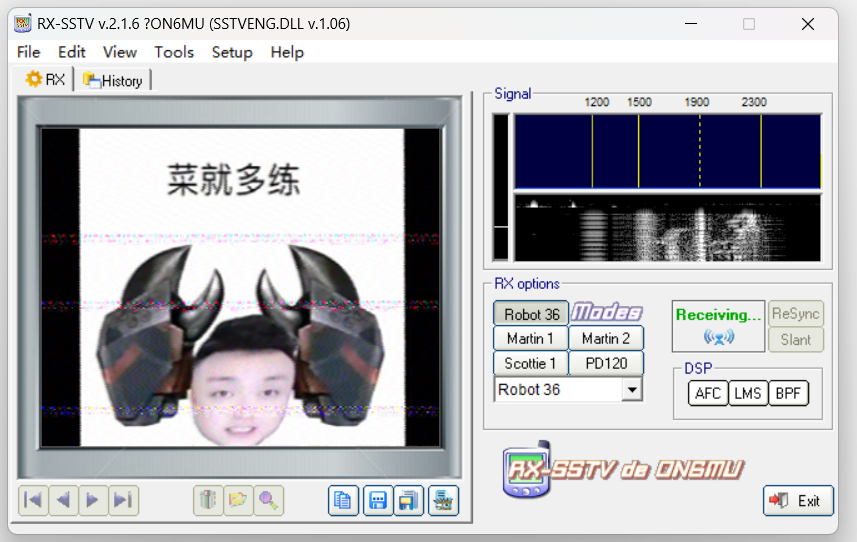Click the rightmost icon in the bottom toolbar

(443, 500)
